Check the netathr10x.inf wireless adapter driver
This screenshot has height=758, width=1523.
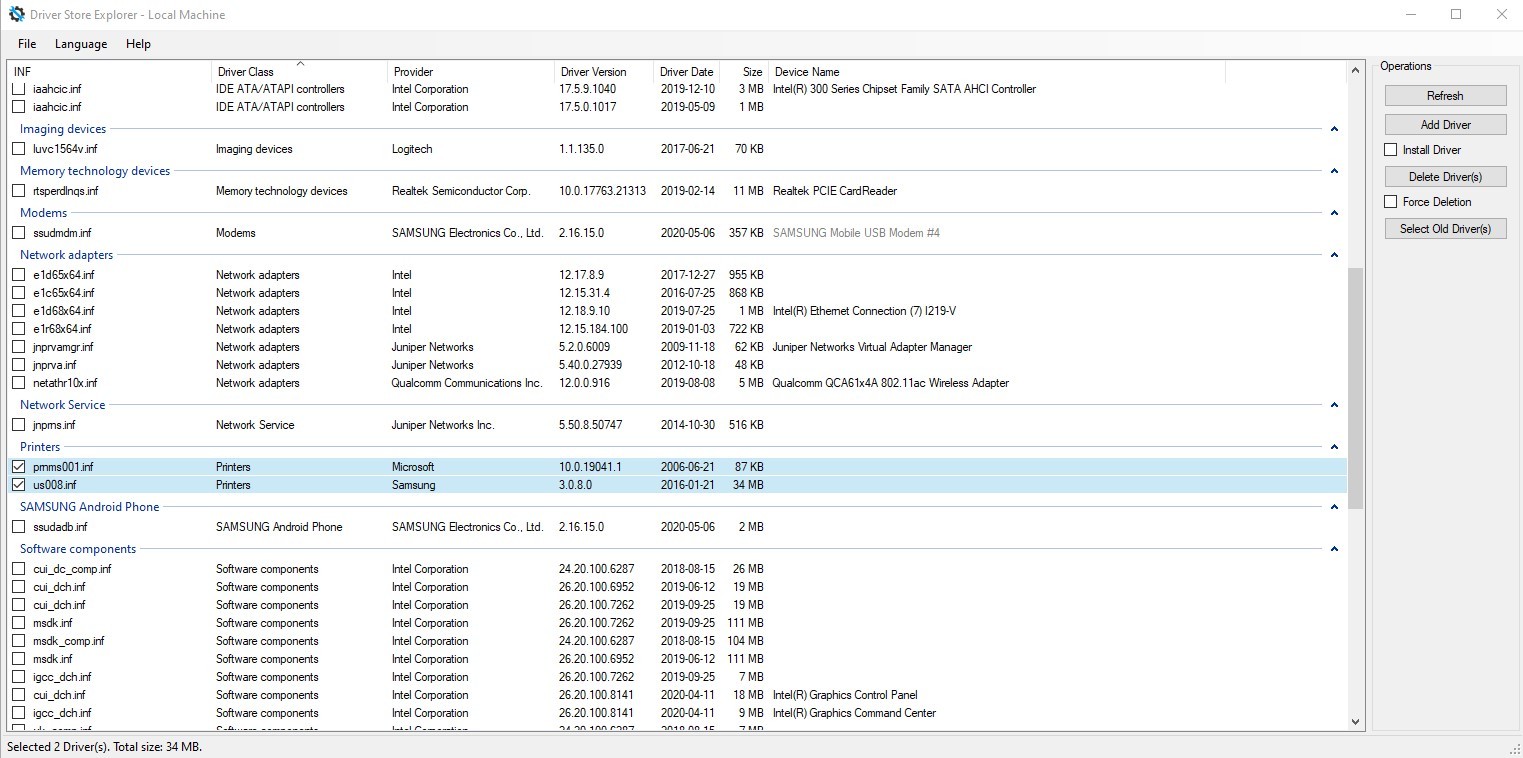click(x=18, y=382)
